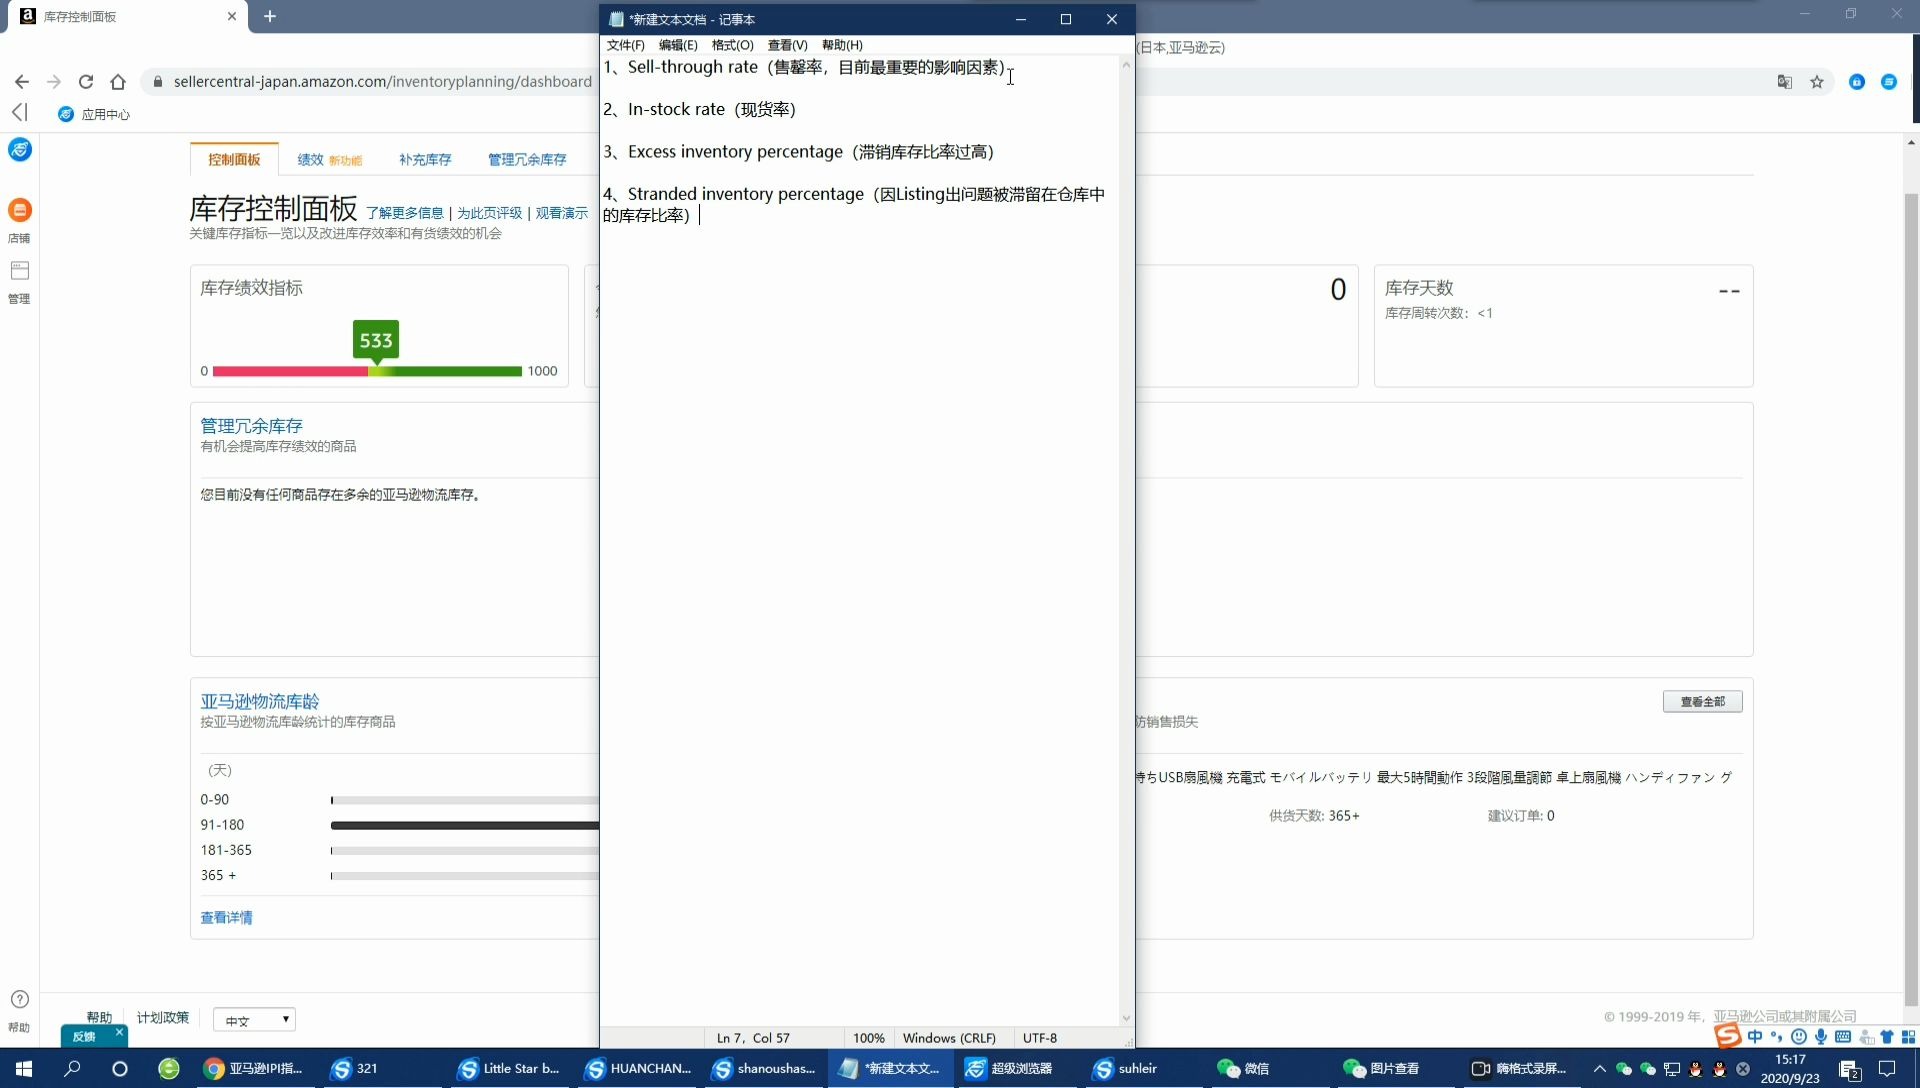Click the 91-180 day inventory age bar
1920x1088 pixels.
click(x=465, y=825)
